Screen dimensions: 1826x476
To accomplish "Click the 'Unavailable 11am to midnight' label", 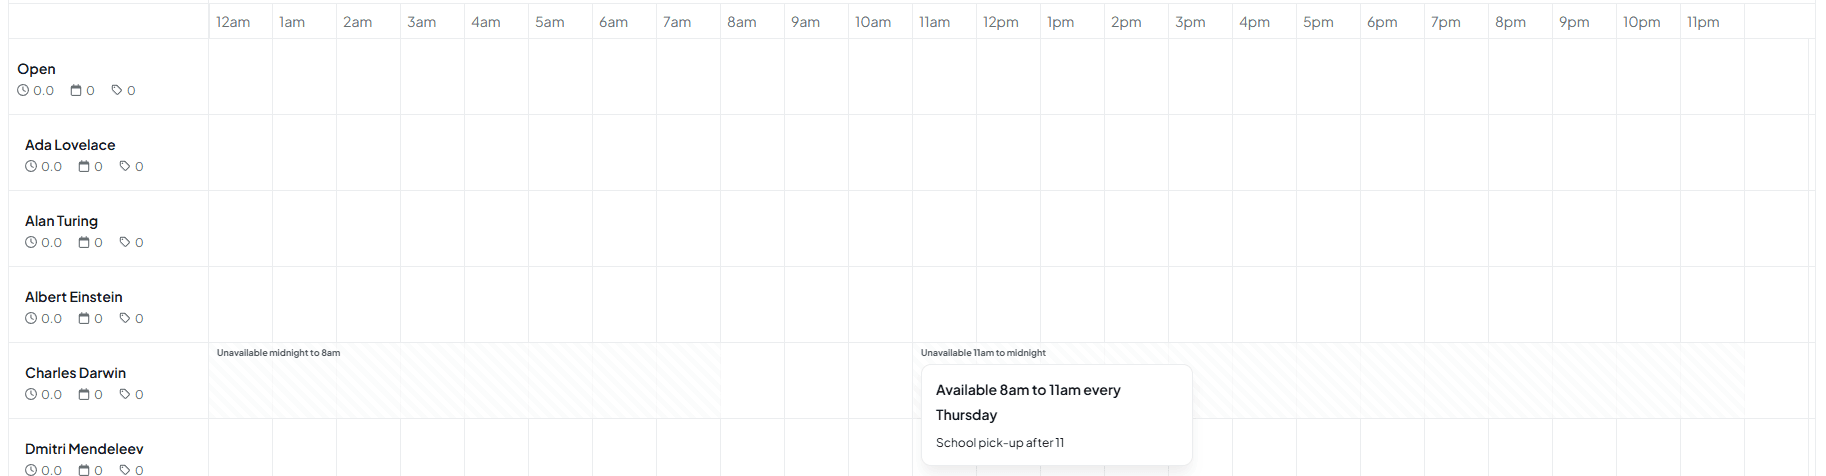I will [x=983, y=353].
